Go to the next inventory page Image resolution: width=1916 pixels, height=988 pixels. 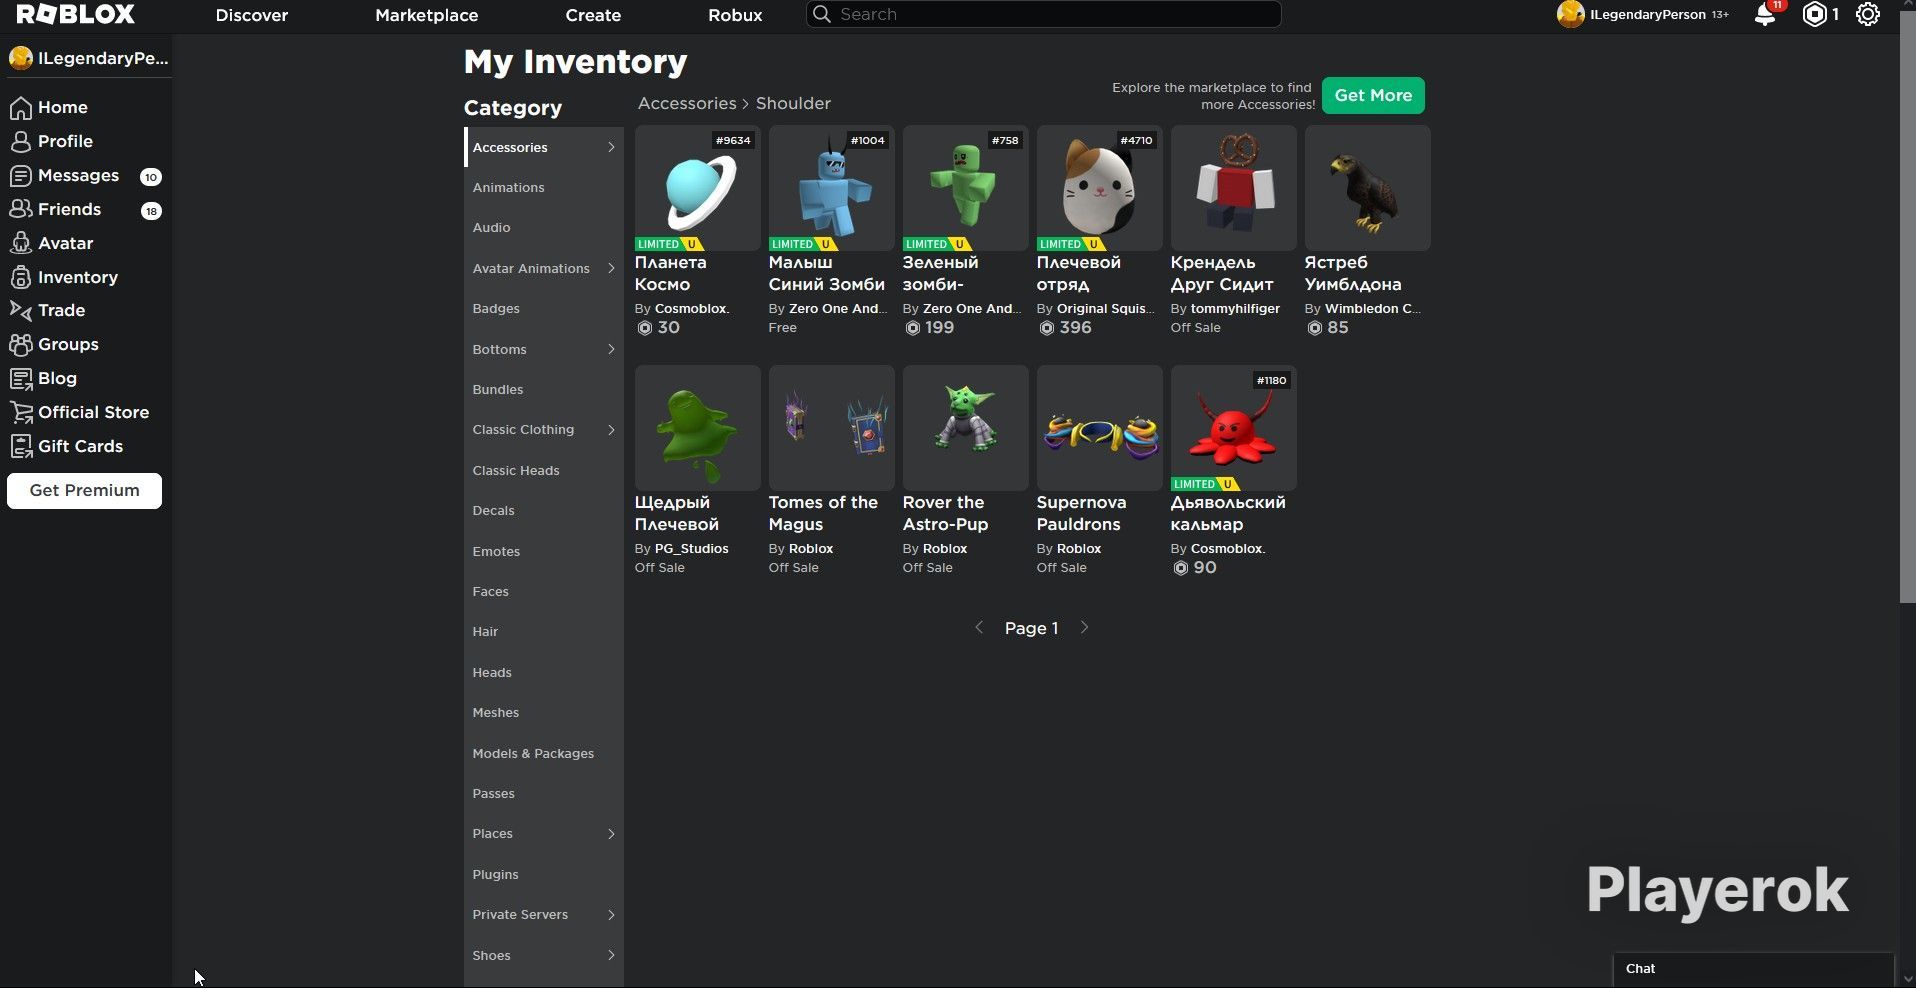1084,628
